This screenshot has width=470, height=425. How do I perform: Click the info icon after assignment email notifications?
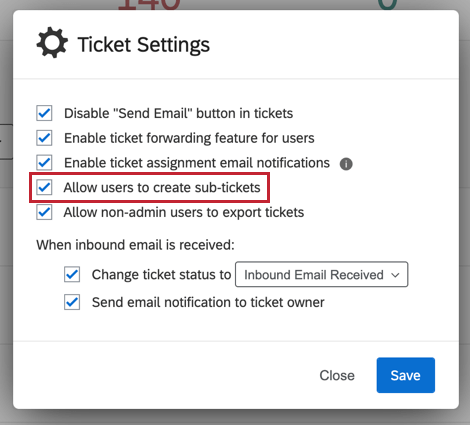coord(346,164)
